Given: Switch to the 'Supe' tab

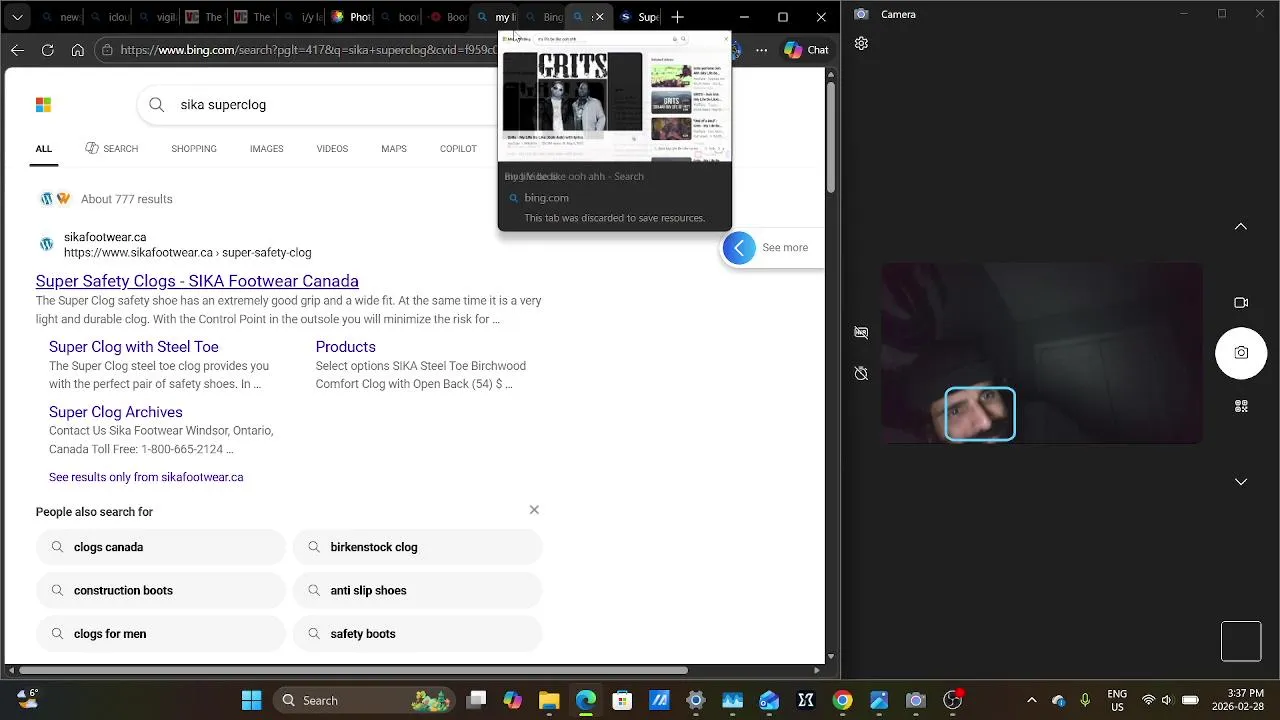Looking at the screenshot, I should pyautogui.click(x=639, y=17).
